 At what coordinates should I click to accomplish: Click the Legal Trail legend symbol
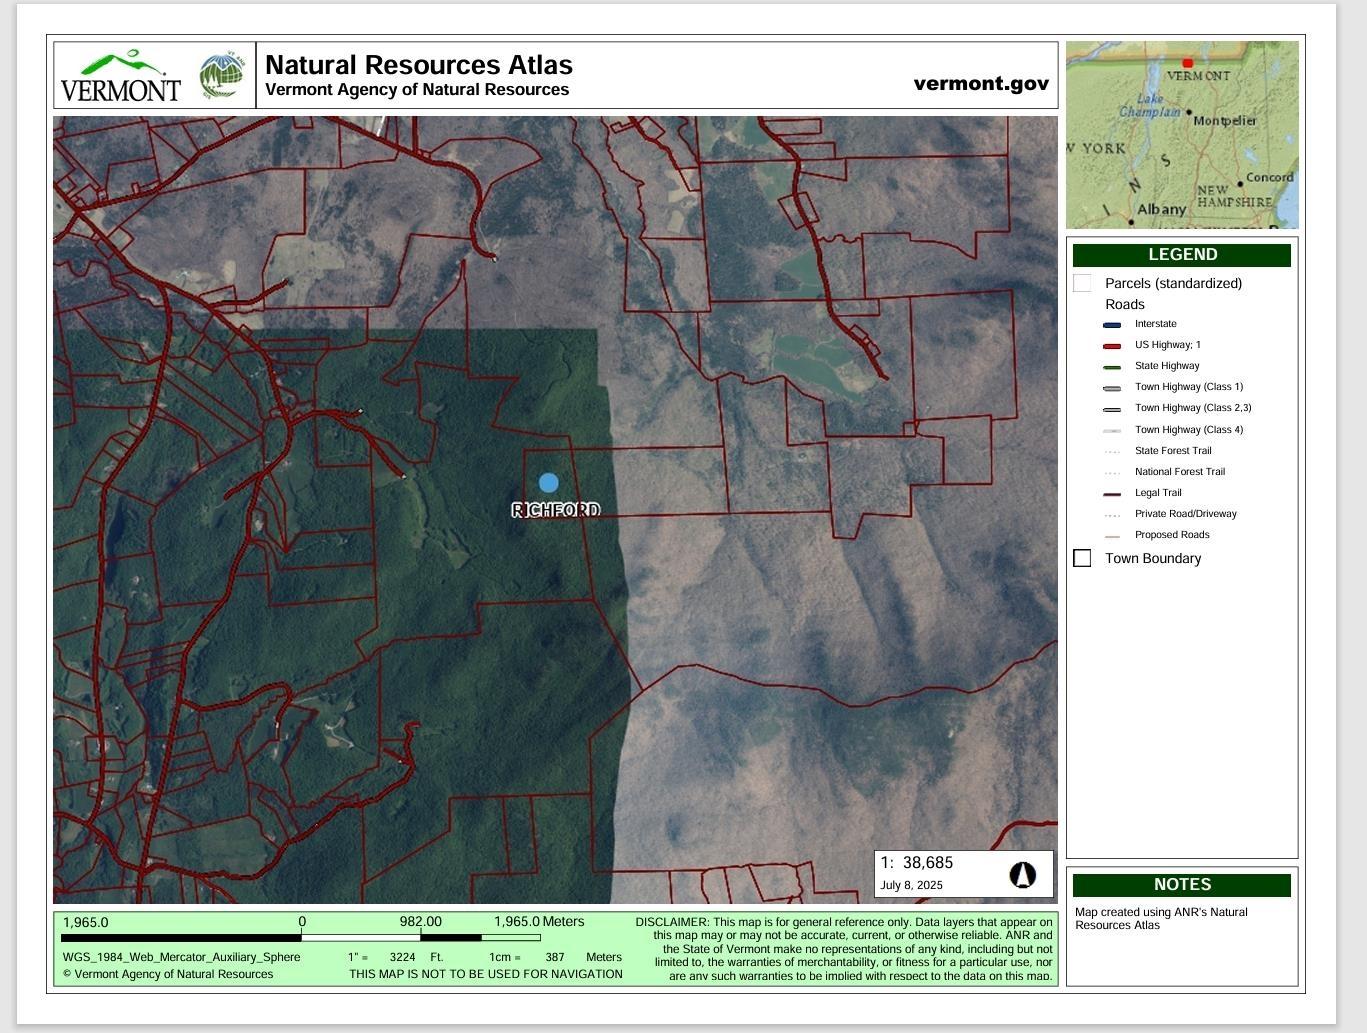1112,494
